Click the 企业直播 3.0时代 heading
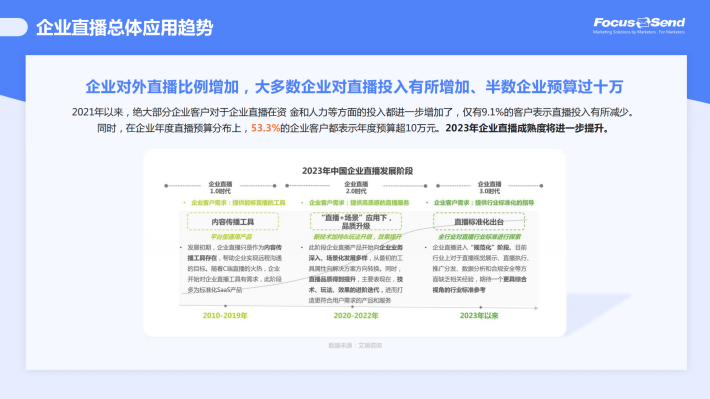Viewport: 710px width, 399px height. pos(489,187)
